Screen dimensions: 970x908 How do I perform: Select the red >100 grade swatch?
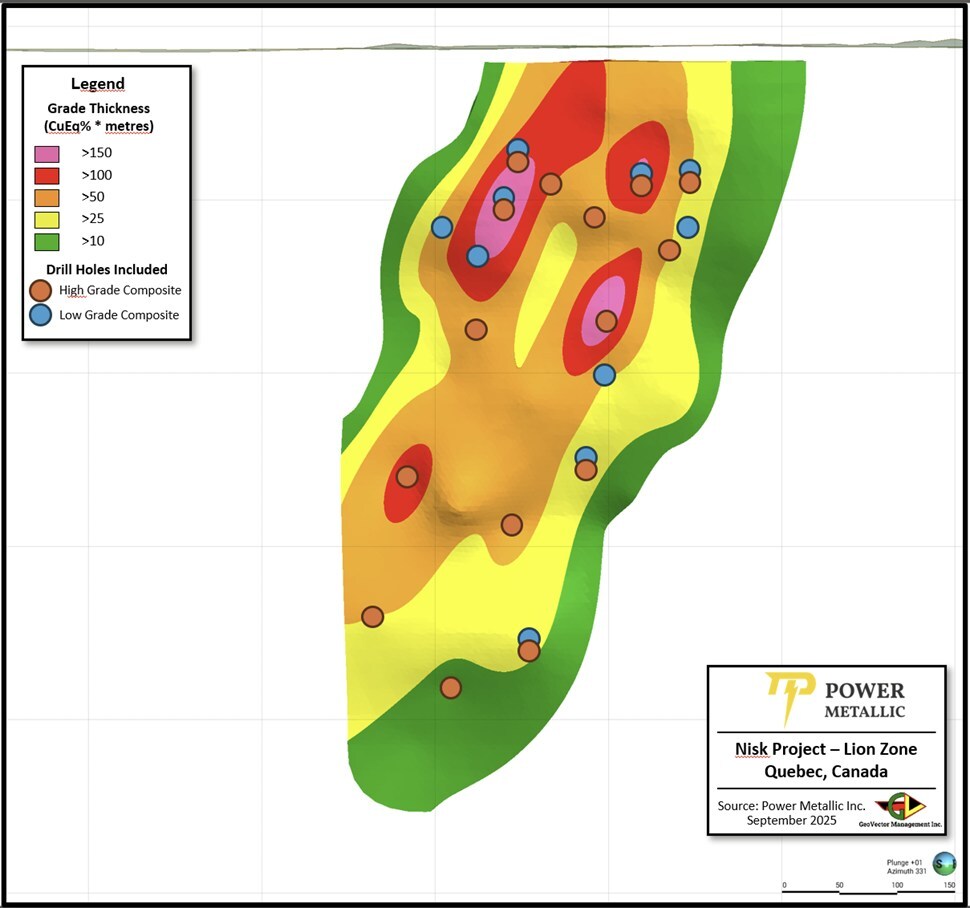click(47, 176)
